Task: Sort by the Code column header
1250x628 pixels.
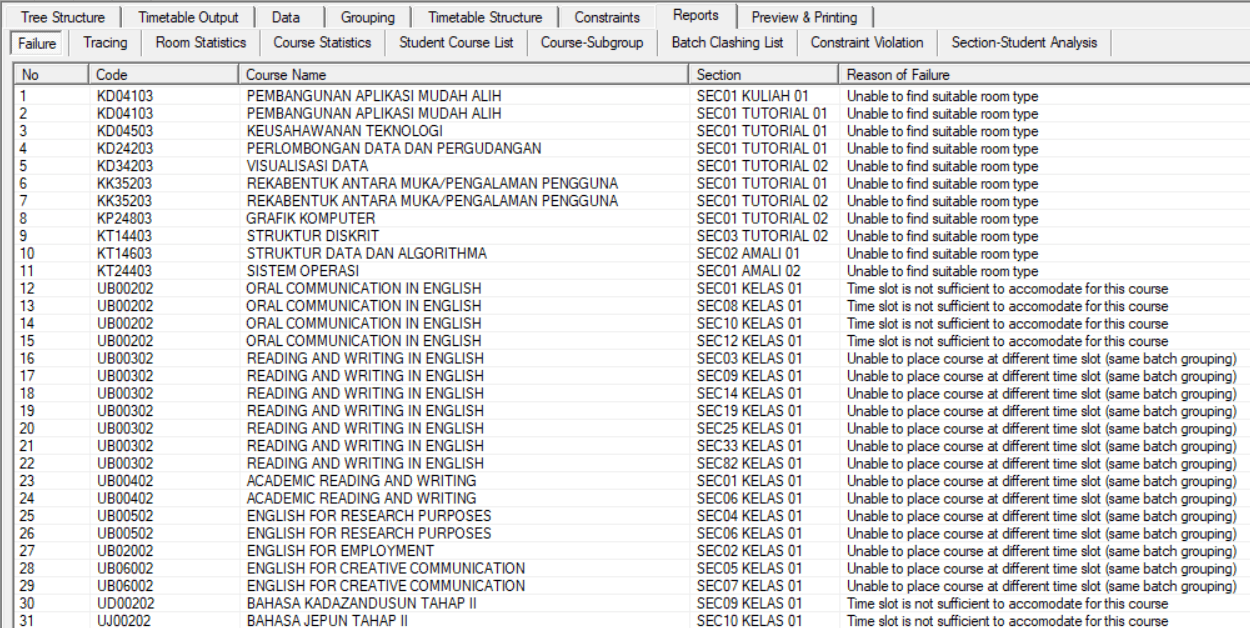Action: coord(164,75)
